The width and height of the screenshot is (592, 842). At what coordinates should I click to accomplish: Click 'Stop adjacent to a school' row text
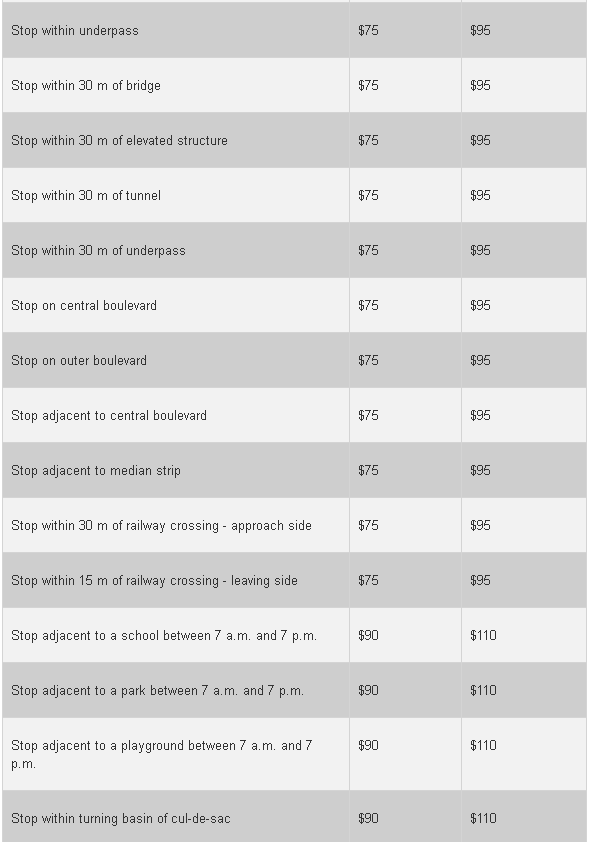pyautogui.click(x=164, y=636)
